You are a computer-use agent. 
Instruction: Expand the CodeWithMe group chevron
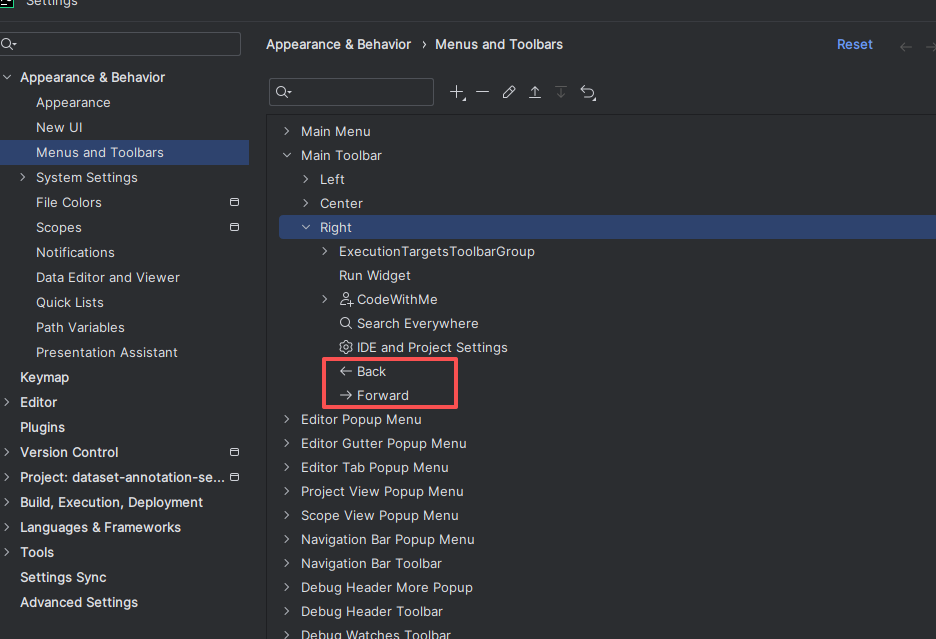[325, 299]
